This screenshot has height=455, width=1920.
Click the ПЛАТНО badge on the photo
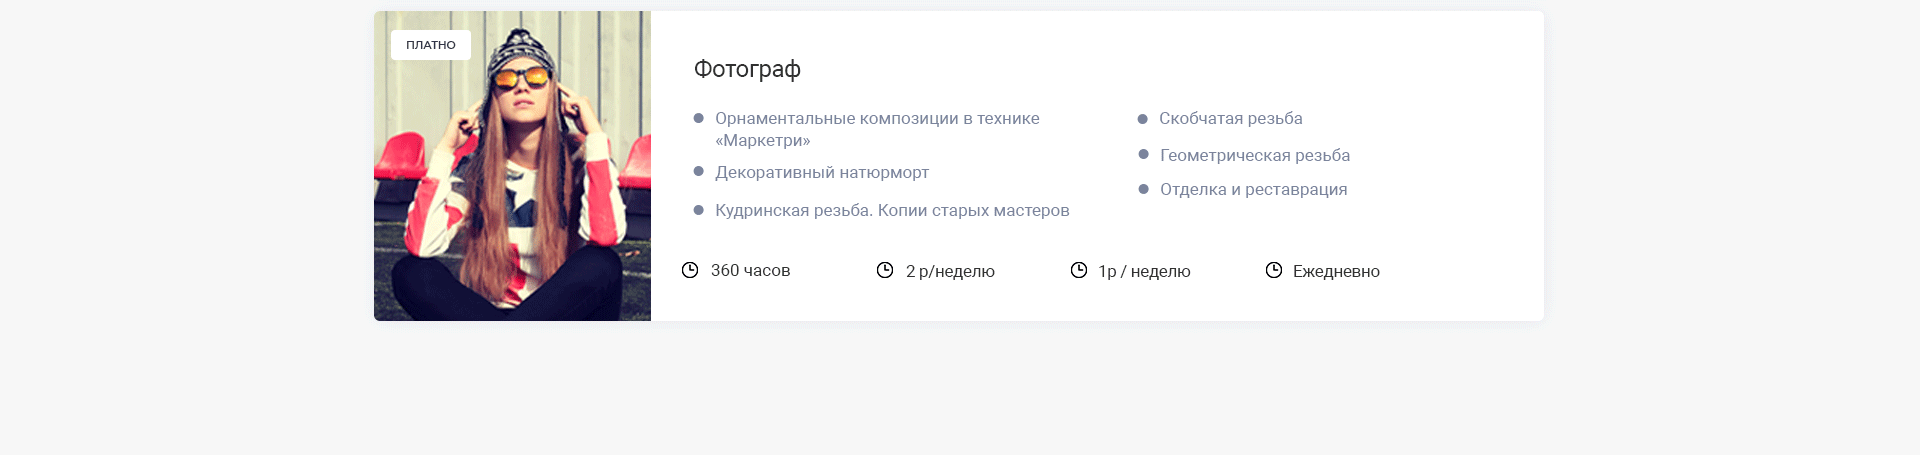coord(431,45)
